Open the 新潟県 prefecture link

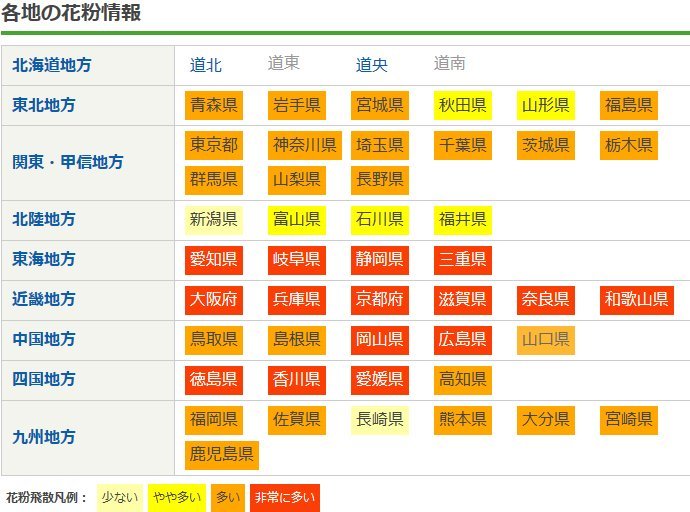tap(214, 219)
